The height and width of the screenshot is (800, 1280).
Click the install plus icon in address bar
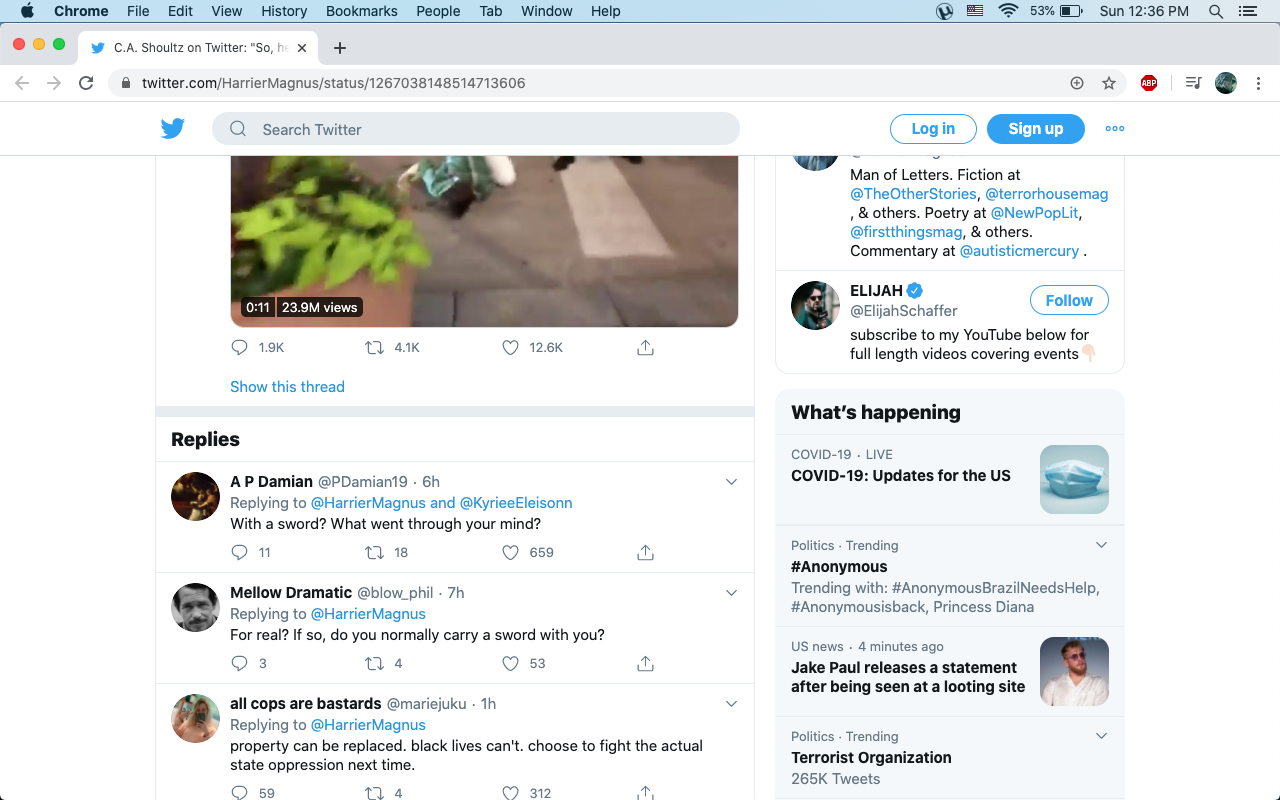[1077, 83]
